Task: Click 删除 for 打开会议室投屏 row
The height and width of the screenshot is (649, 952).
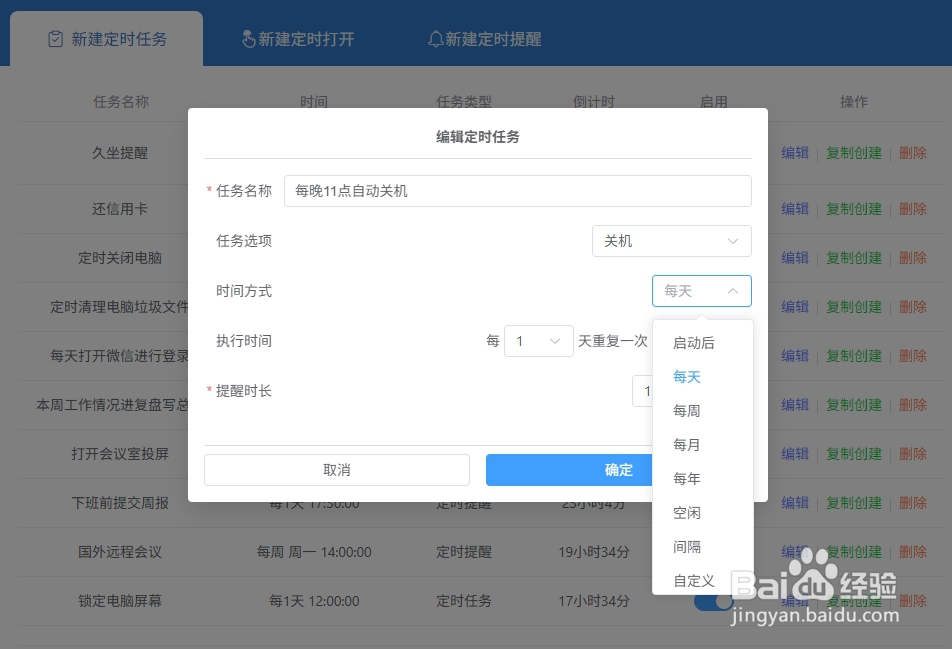Action: tap(913, 454)
